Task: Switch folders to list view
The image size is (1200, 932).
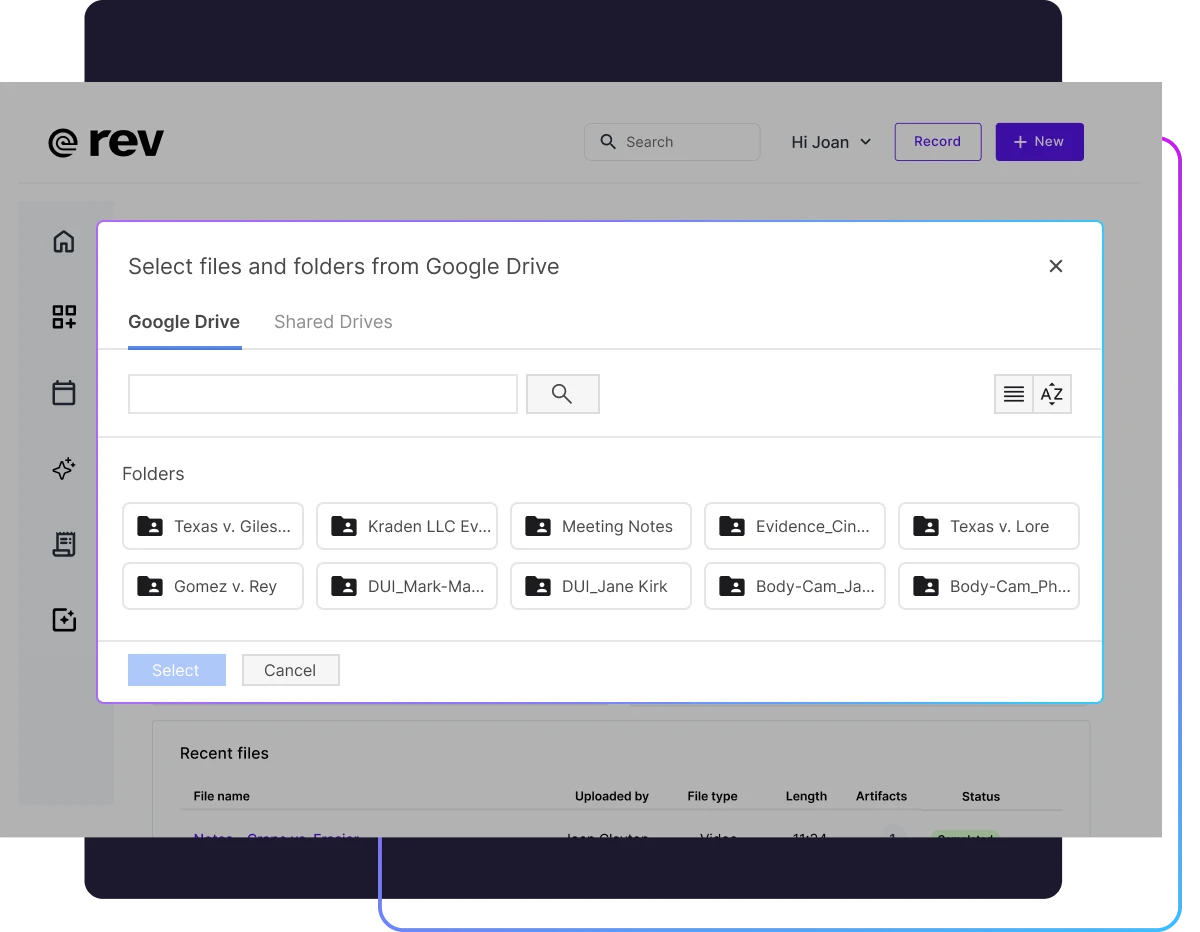Action: coord(1013,394)
